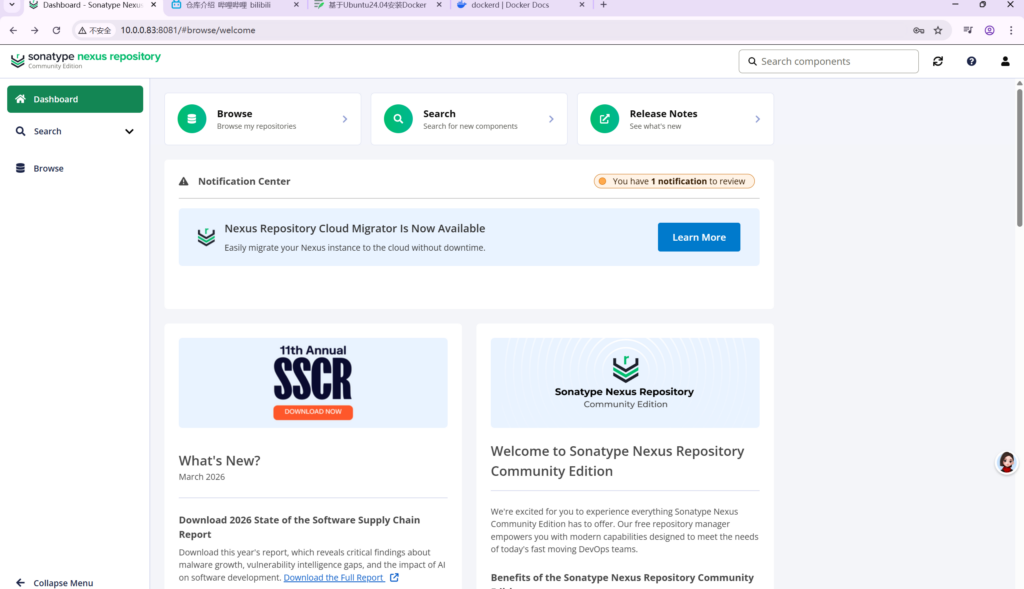Viewport: 1024px width, 589px height.
Task: Click the SSCR Download Now banner
Action: (313, 412)
